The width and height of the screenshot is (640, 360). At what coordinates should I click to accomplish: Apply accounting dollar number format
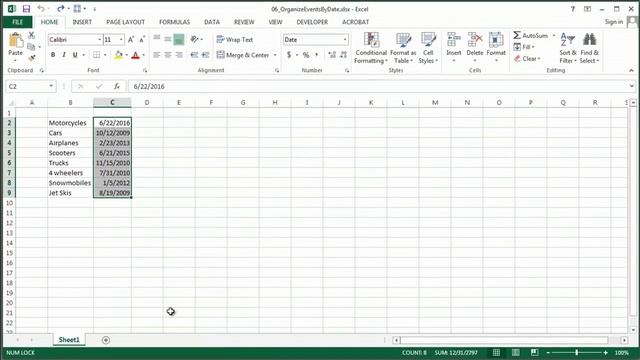pos(289,55)
